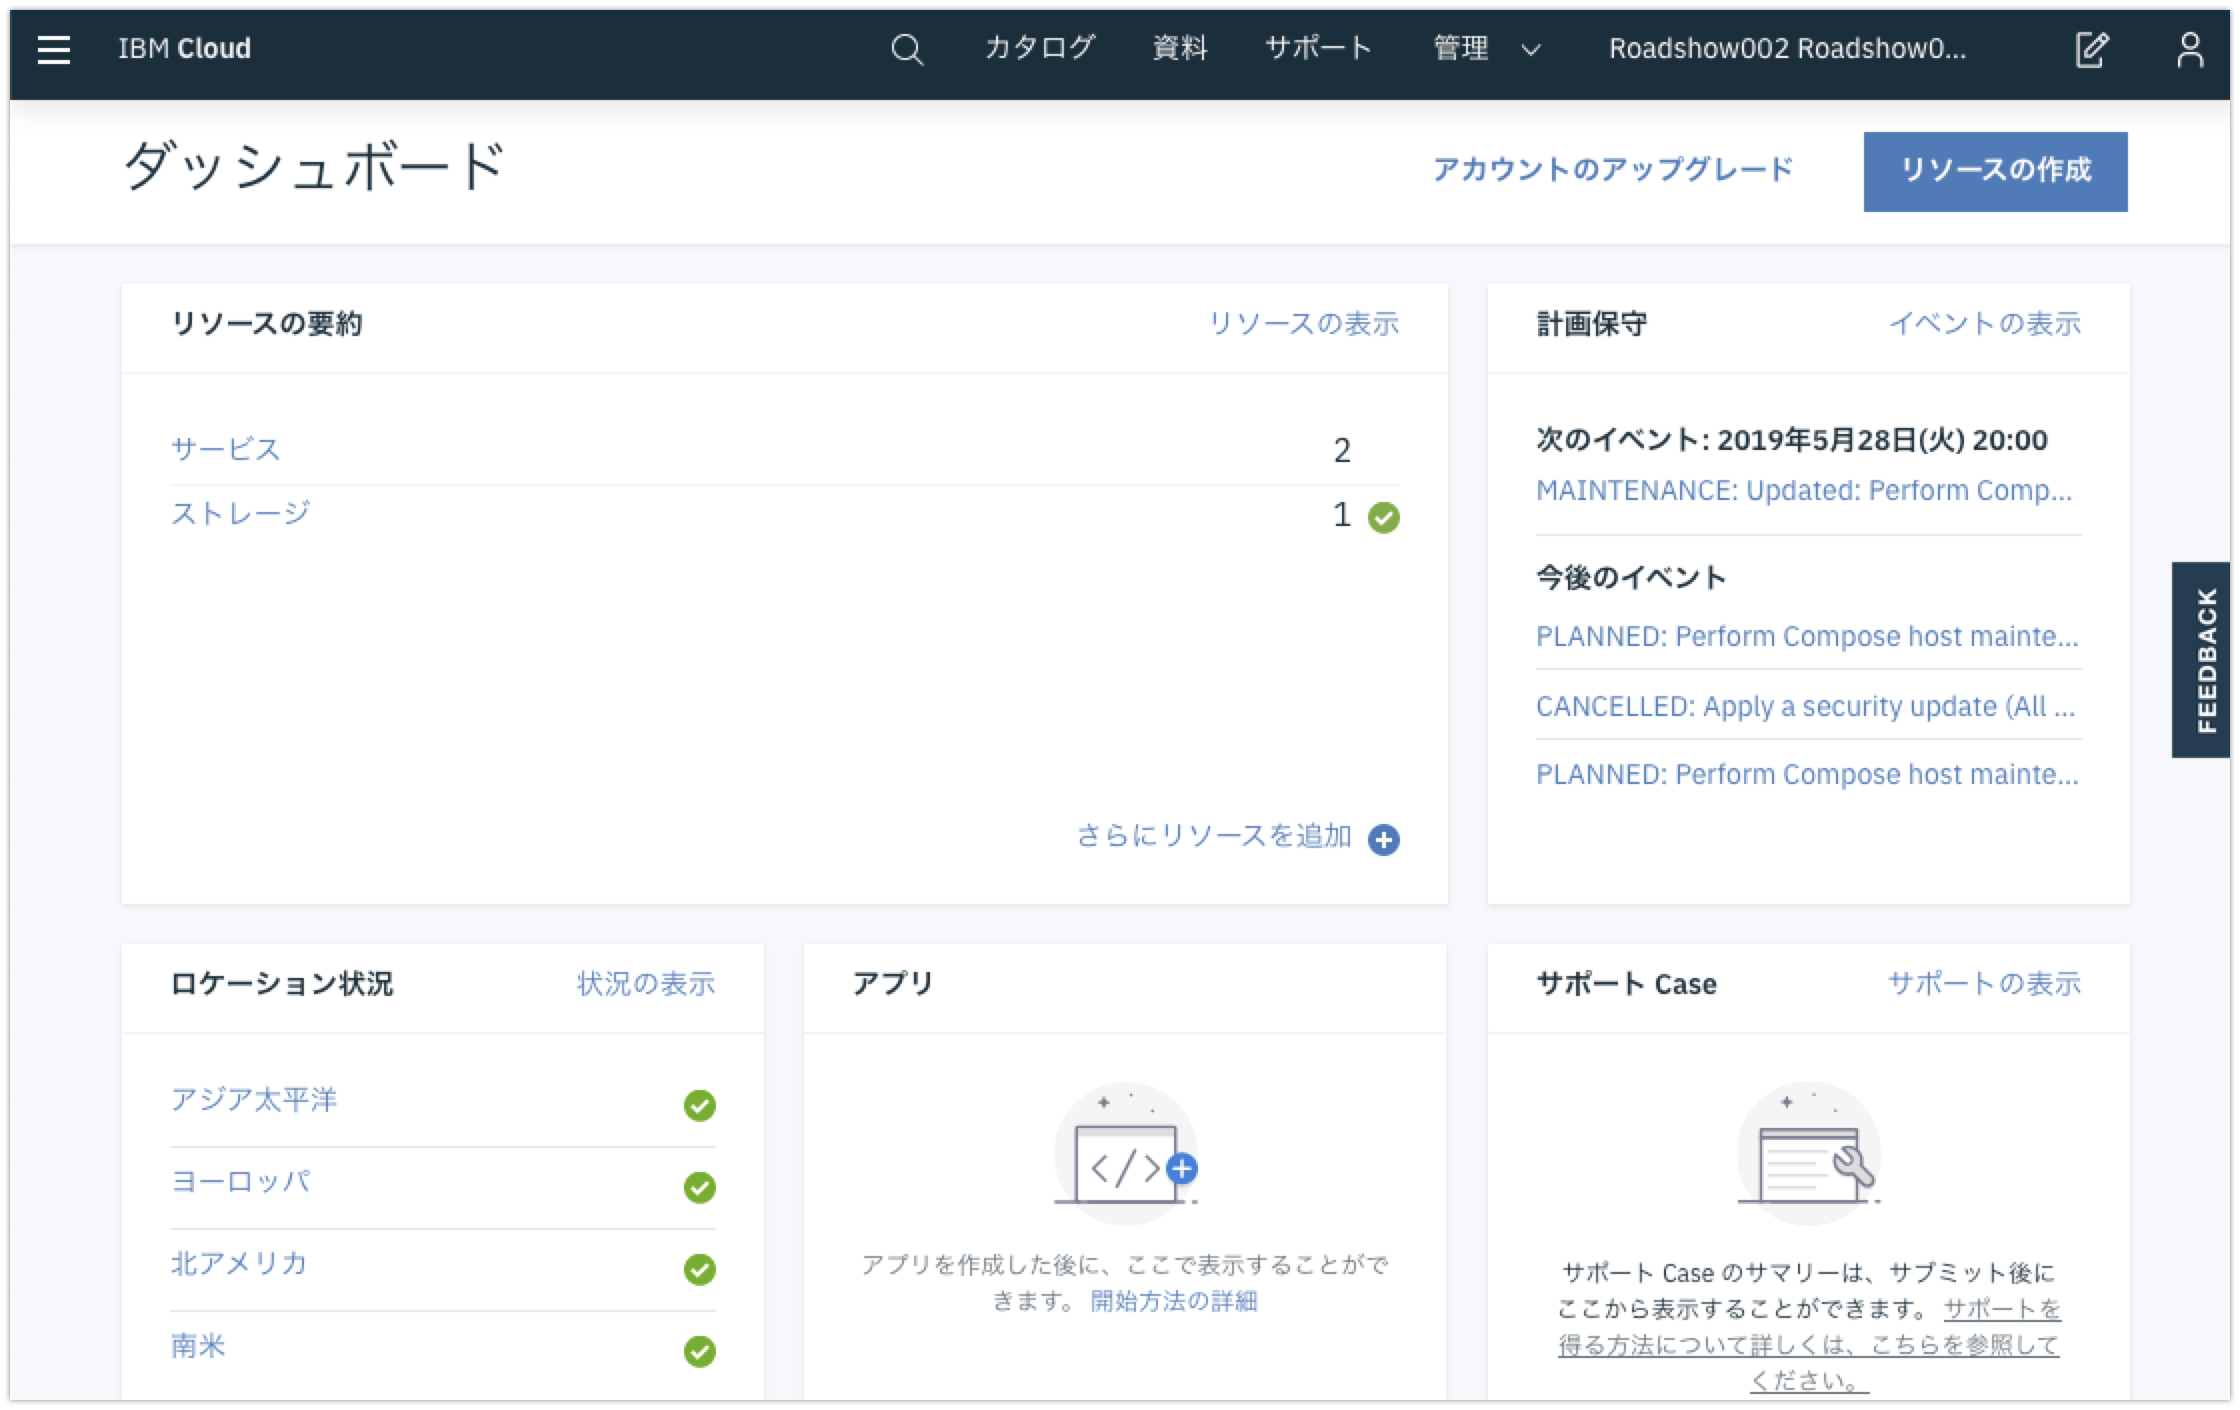The width and height of the screenshot is (2240, 1410).
Task: Click 開始方法の詳細 link
Action: click(1174, 1300)
